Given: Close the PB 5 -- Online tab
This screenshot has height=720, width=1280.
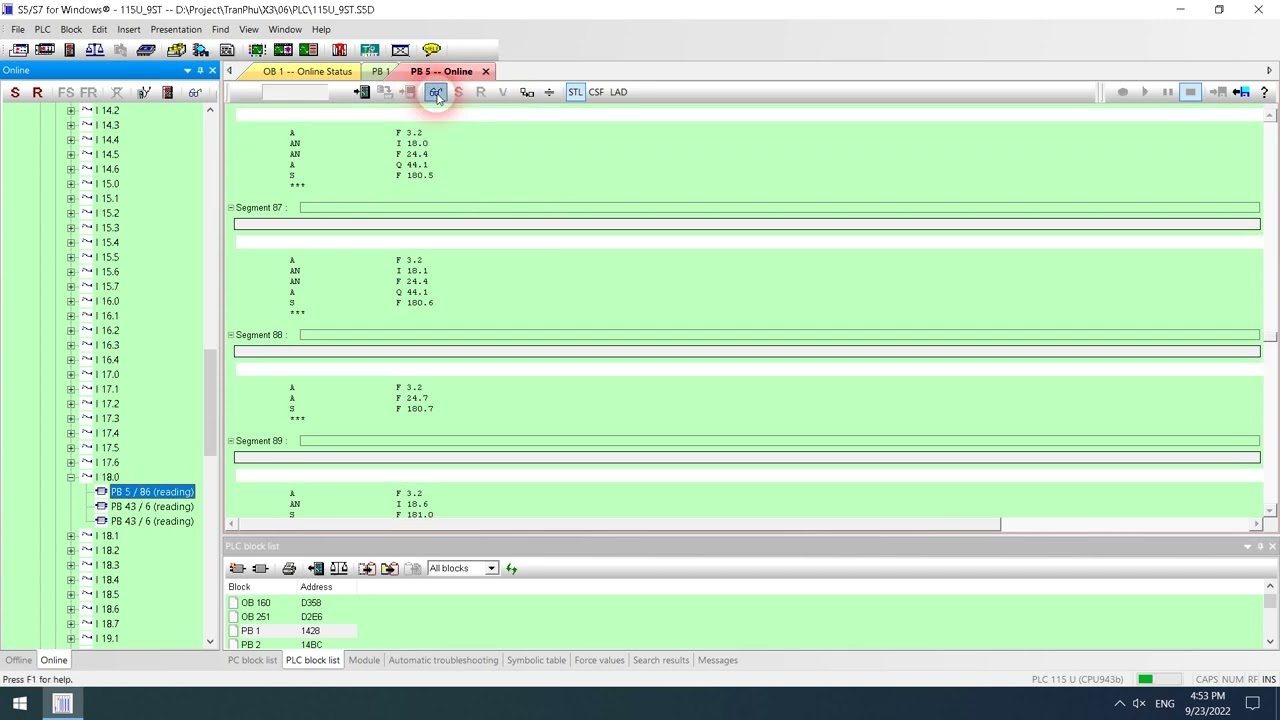Looking at the screenshot, I should (x=486, y=71).
